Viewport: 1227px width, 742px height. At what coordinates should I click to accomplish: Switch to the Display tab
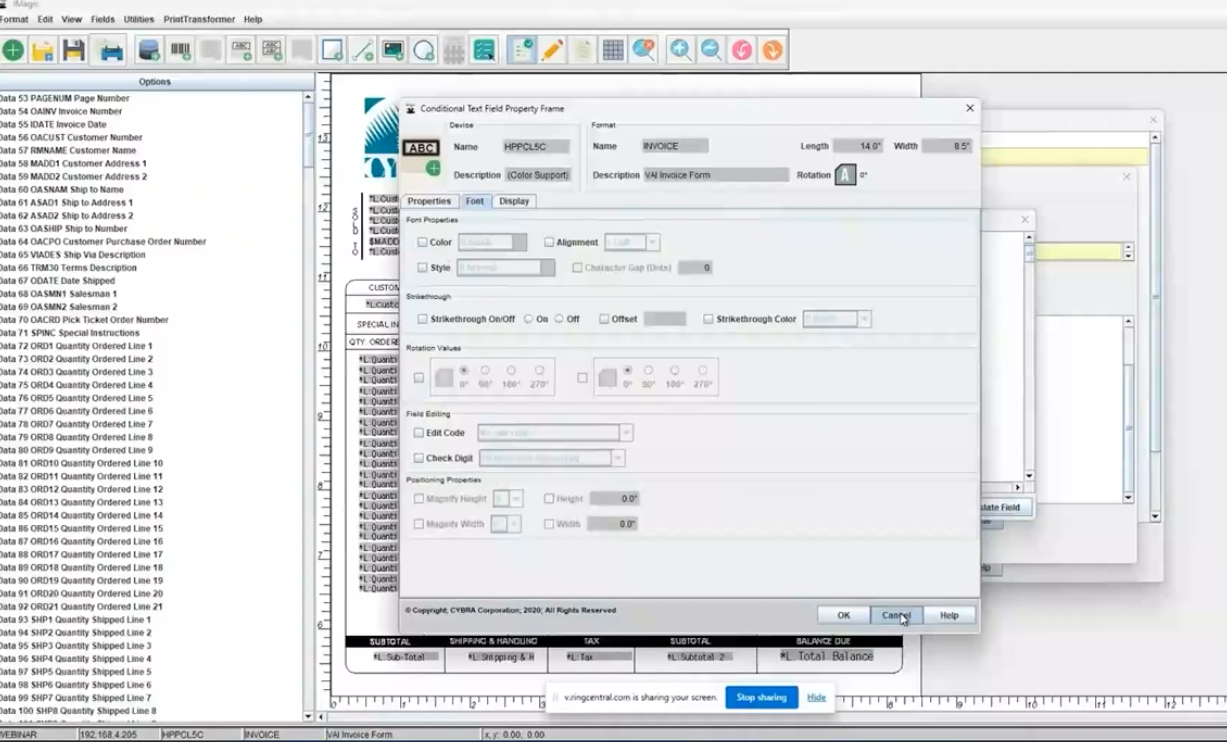514,201
